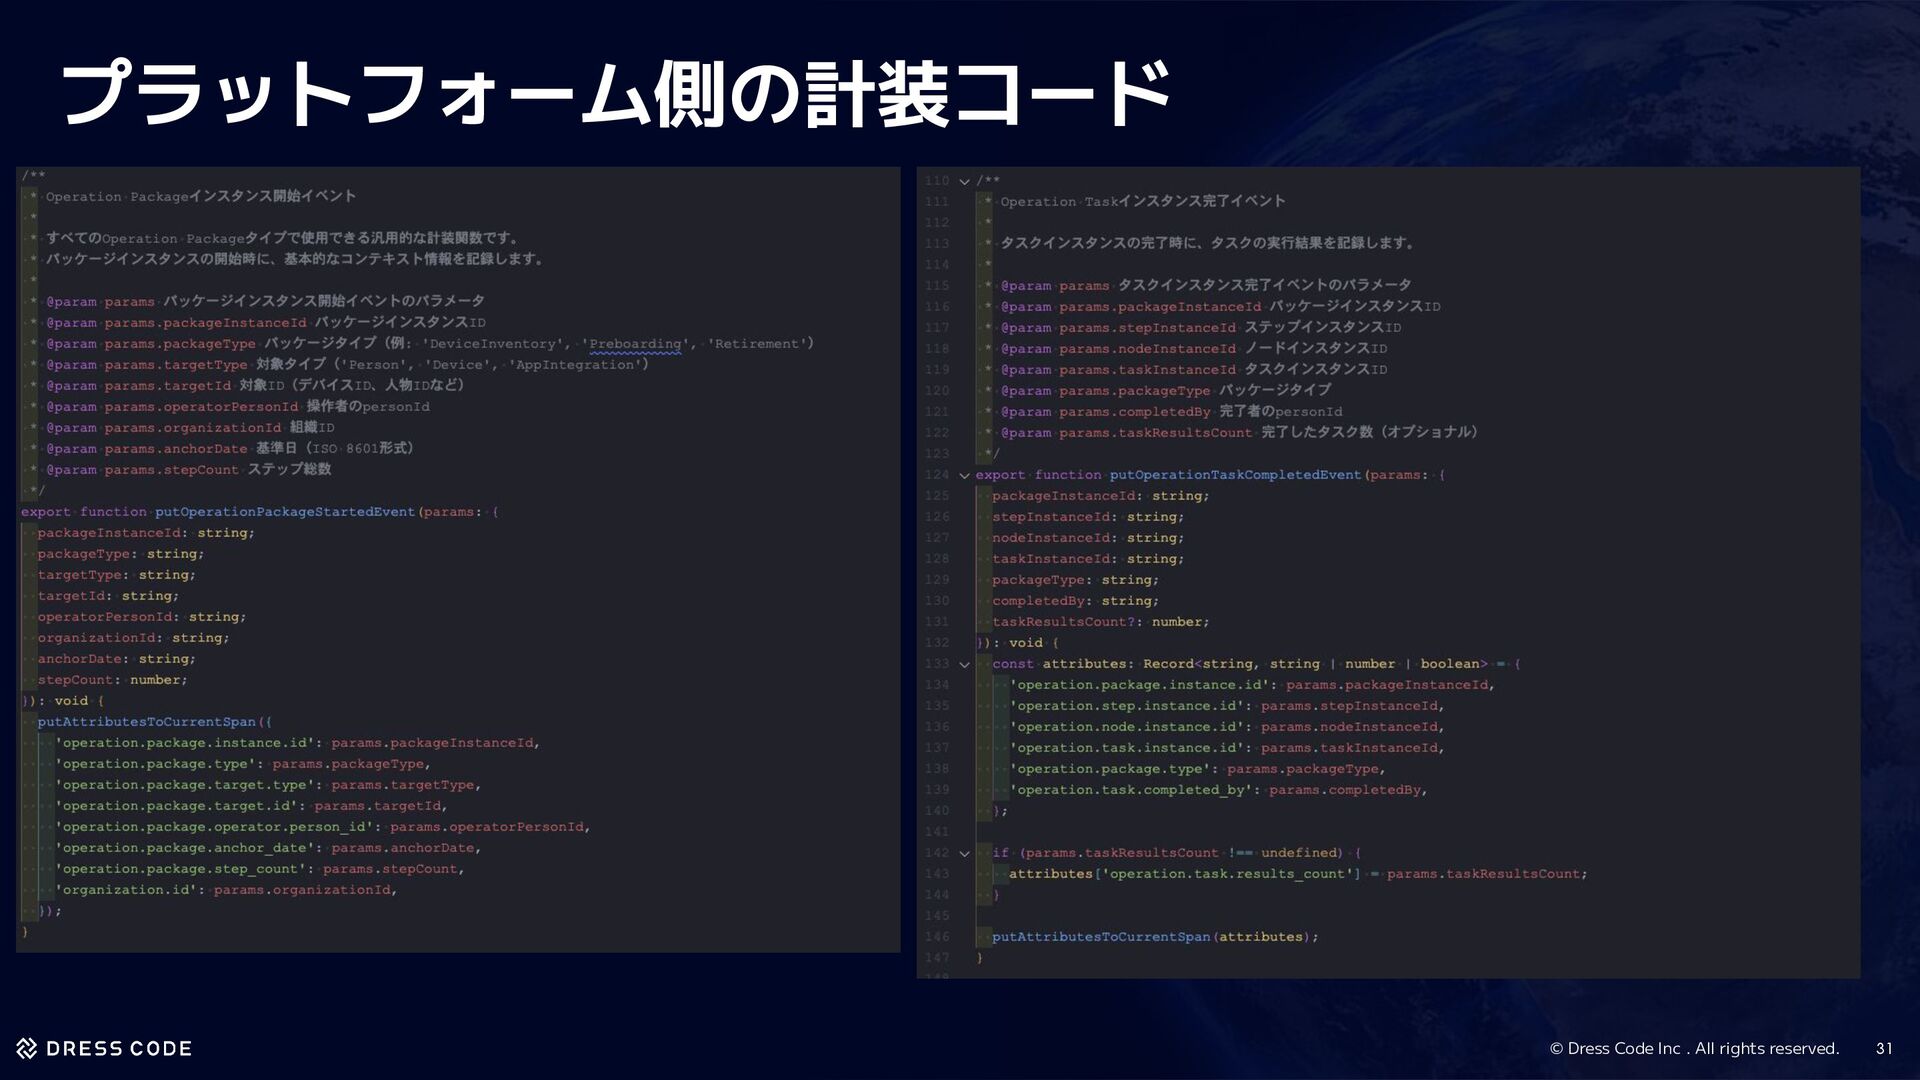
Task: Click the DRESS CODE brand text
Action: (119, 1048)
